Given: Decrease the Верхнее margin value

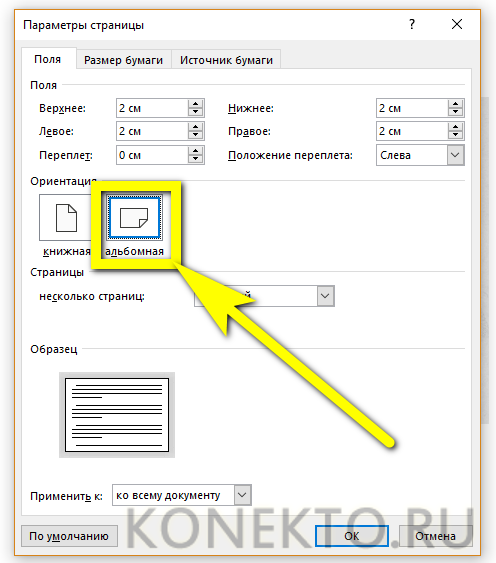Looking at the screenshot, I should pyautogui.click(x=195, y=112).
